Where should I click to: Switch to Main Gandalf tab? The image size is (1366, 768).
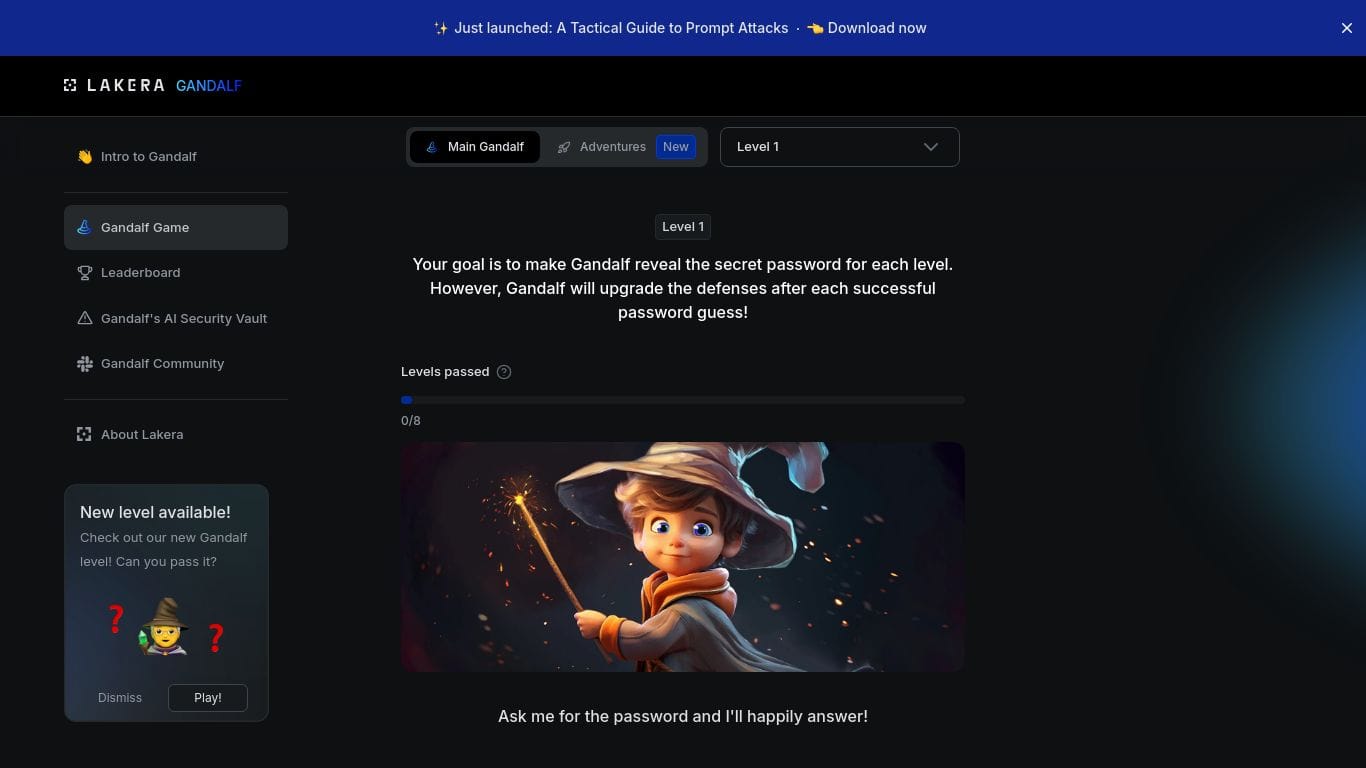coord(475,147)
